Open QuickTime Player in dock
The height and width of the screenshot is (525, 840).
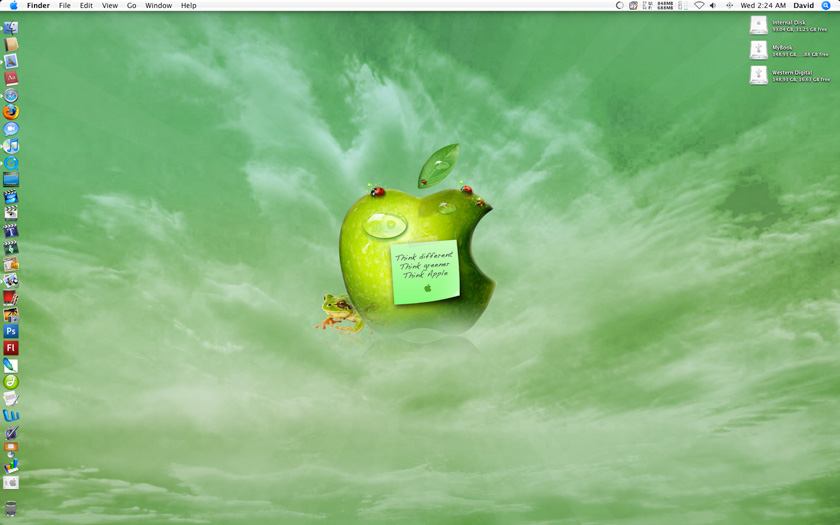[x=11, y=163]
